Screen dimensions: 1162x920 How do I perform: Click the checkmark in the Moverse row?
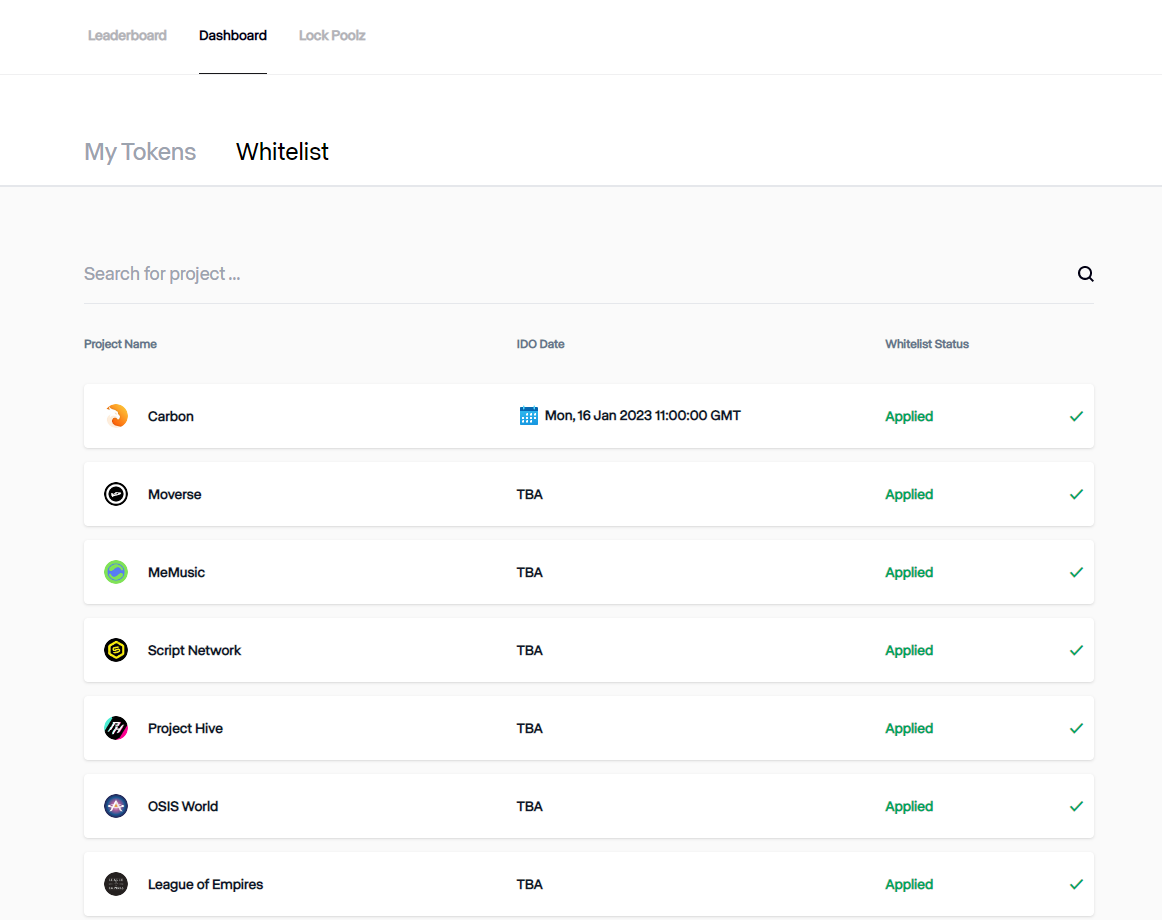1077,494
